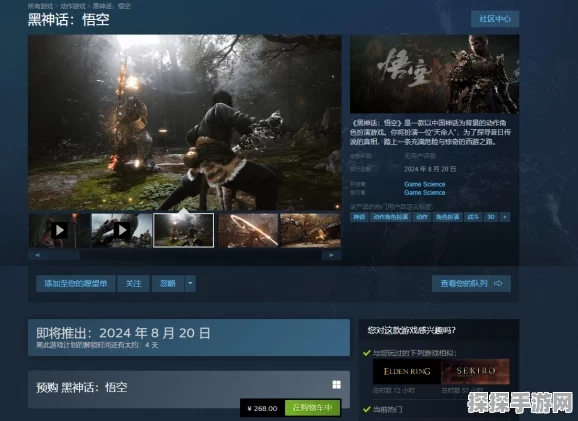The width and height of the screenshot is (578, 421).
Task: Click the ¥ 268.00 price label
Action: [262, 408]
